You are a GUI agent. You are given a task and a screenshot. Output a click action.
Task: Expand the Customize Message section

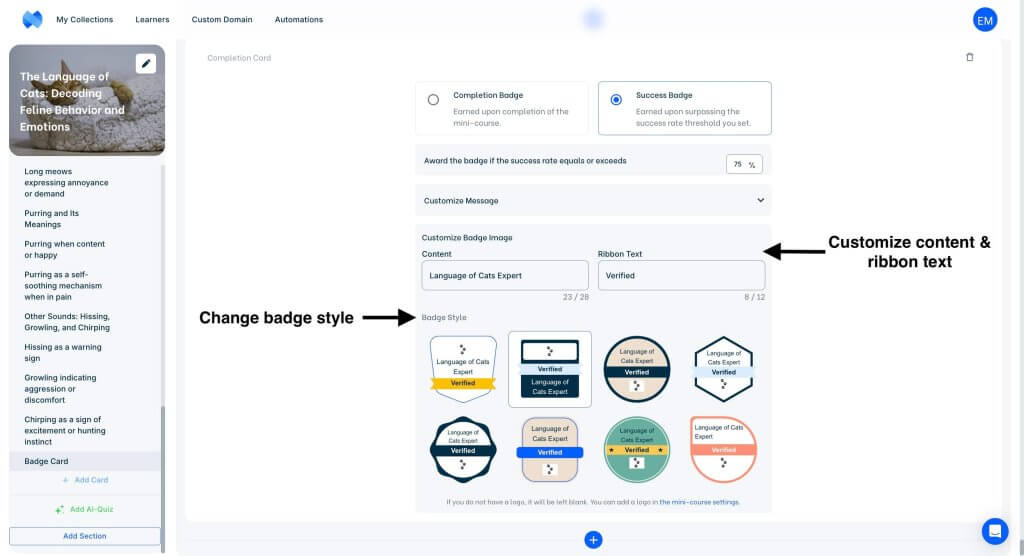(x=593, y=200)
